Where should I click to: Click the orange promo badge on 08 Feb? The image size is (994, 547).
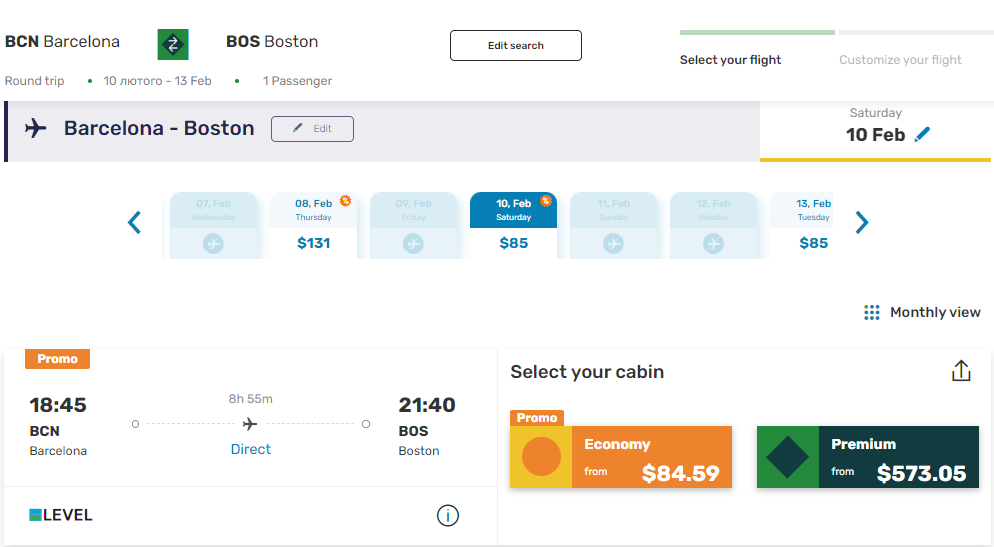coord(345,200)
